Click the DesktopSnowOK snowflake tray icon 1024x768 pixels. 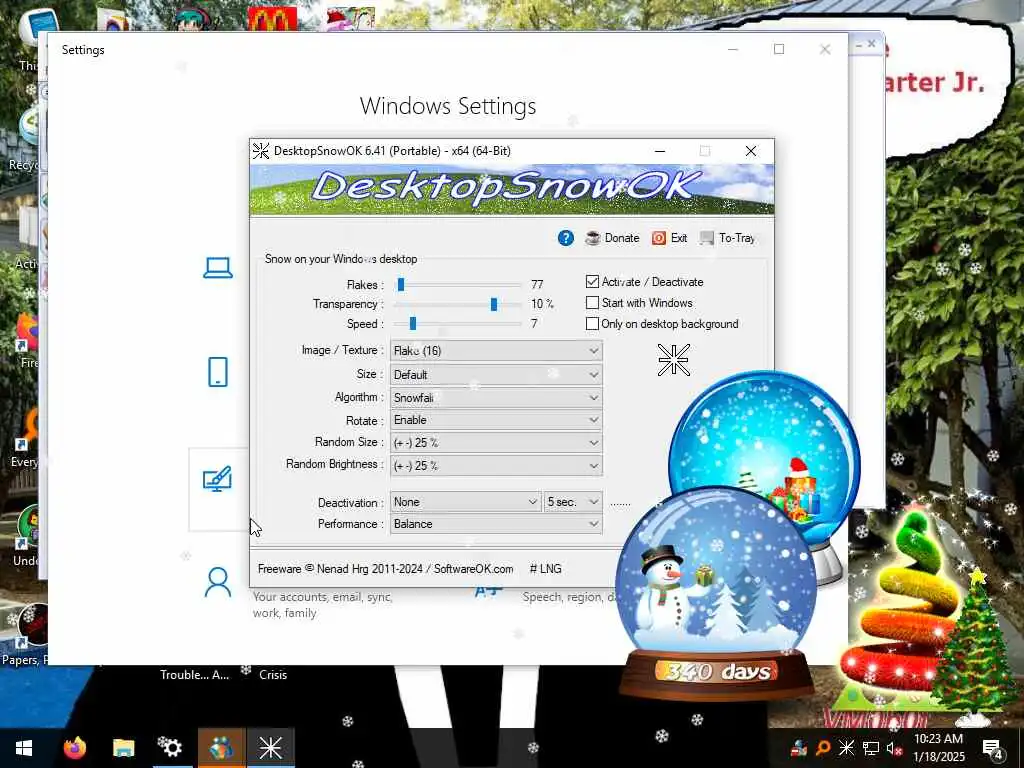pyautogui.click(x=846, y=748)
